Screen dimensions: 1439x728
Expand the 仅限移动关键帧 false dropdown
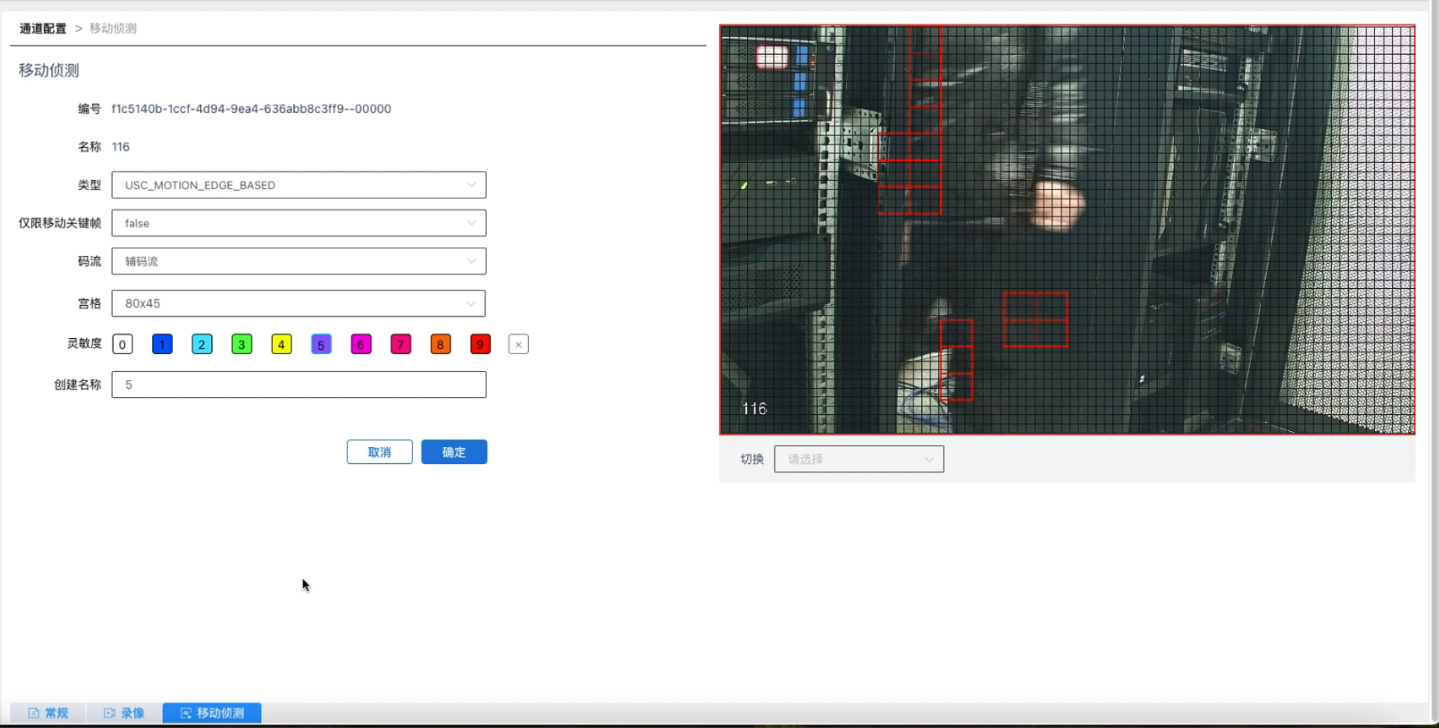[x=298, y=223]
